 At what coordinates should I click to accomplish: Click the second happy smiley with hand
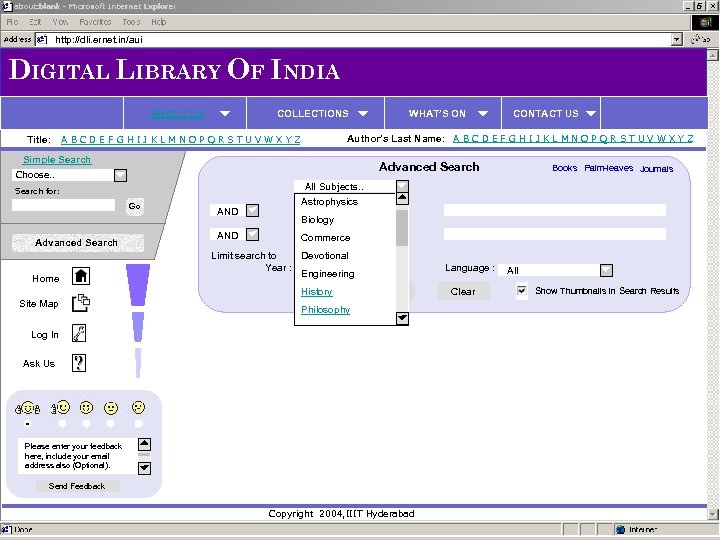tap(61, 407)
